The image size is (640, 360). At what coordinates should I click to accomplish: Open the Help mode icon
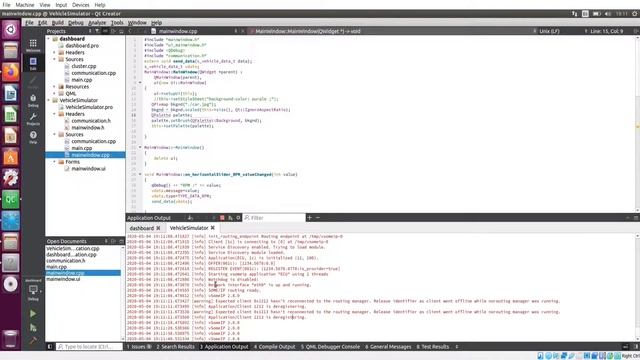[x=33, y=137]
